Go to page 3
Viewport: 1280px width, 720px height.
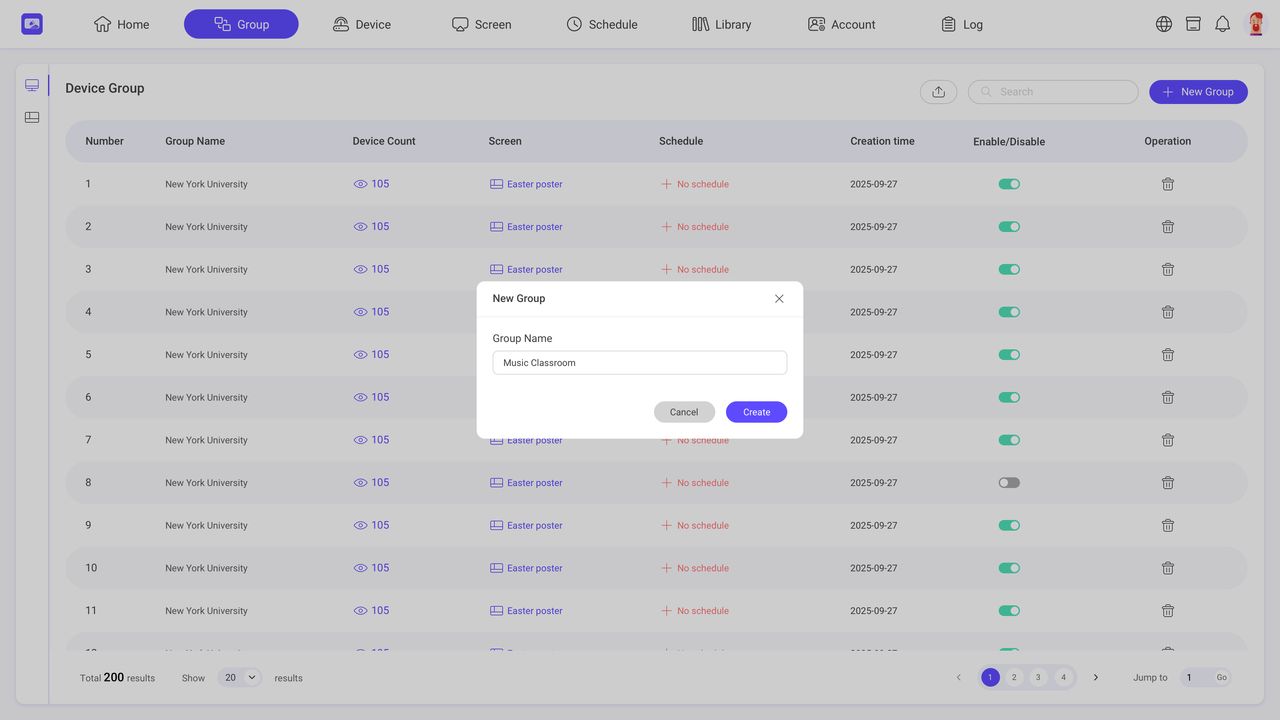click(x=1038, y=677)
